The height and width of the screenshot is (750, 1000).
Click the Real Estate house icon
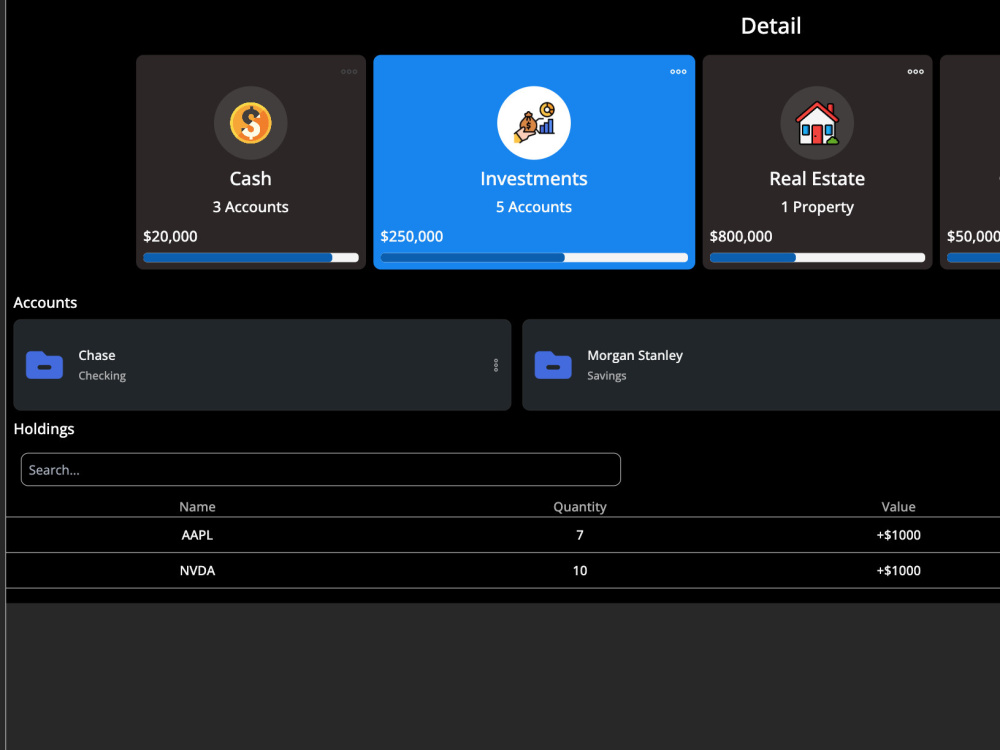coord(817,122)
